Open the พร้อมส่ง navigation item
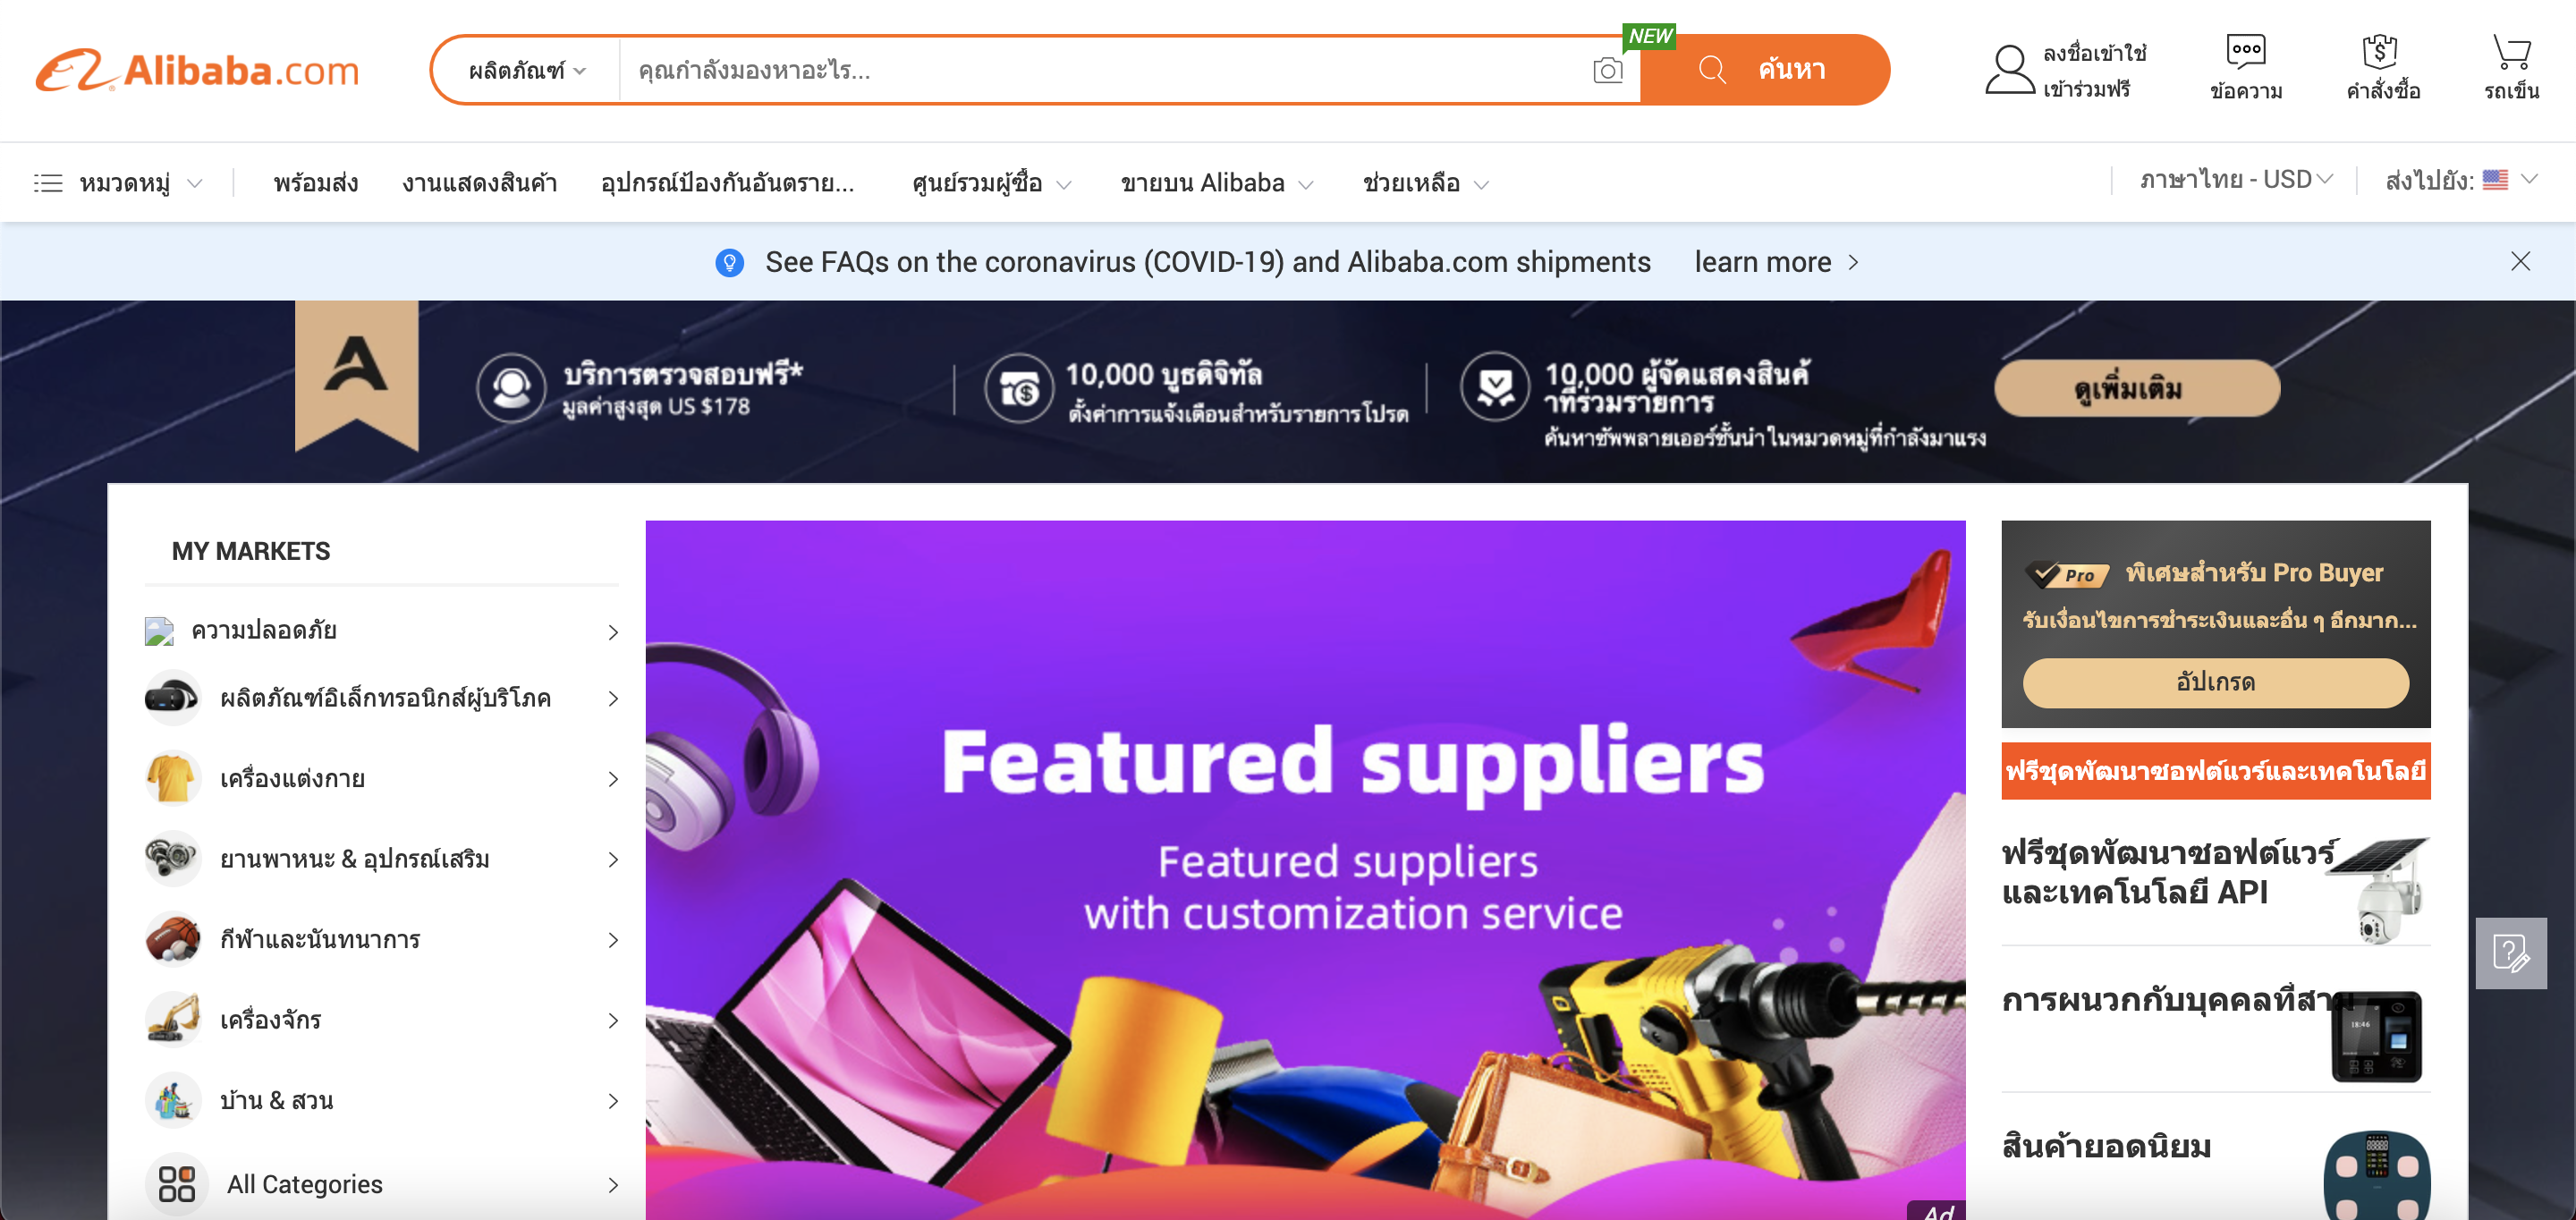Screen dimensions: 2576x1220 coord(315,183)
